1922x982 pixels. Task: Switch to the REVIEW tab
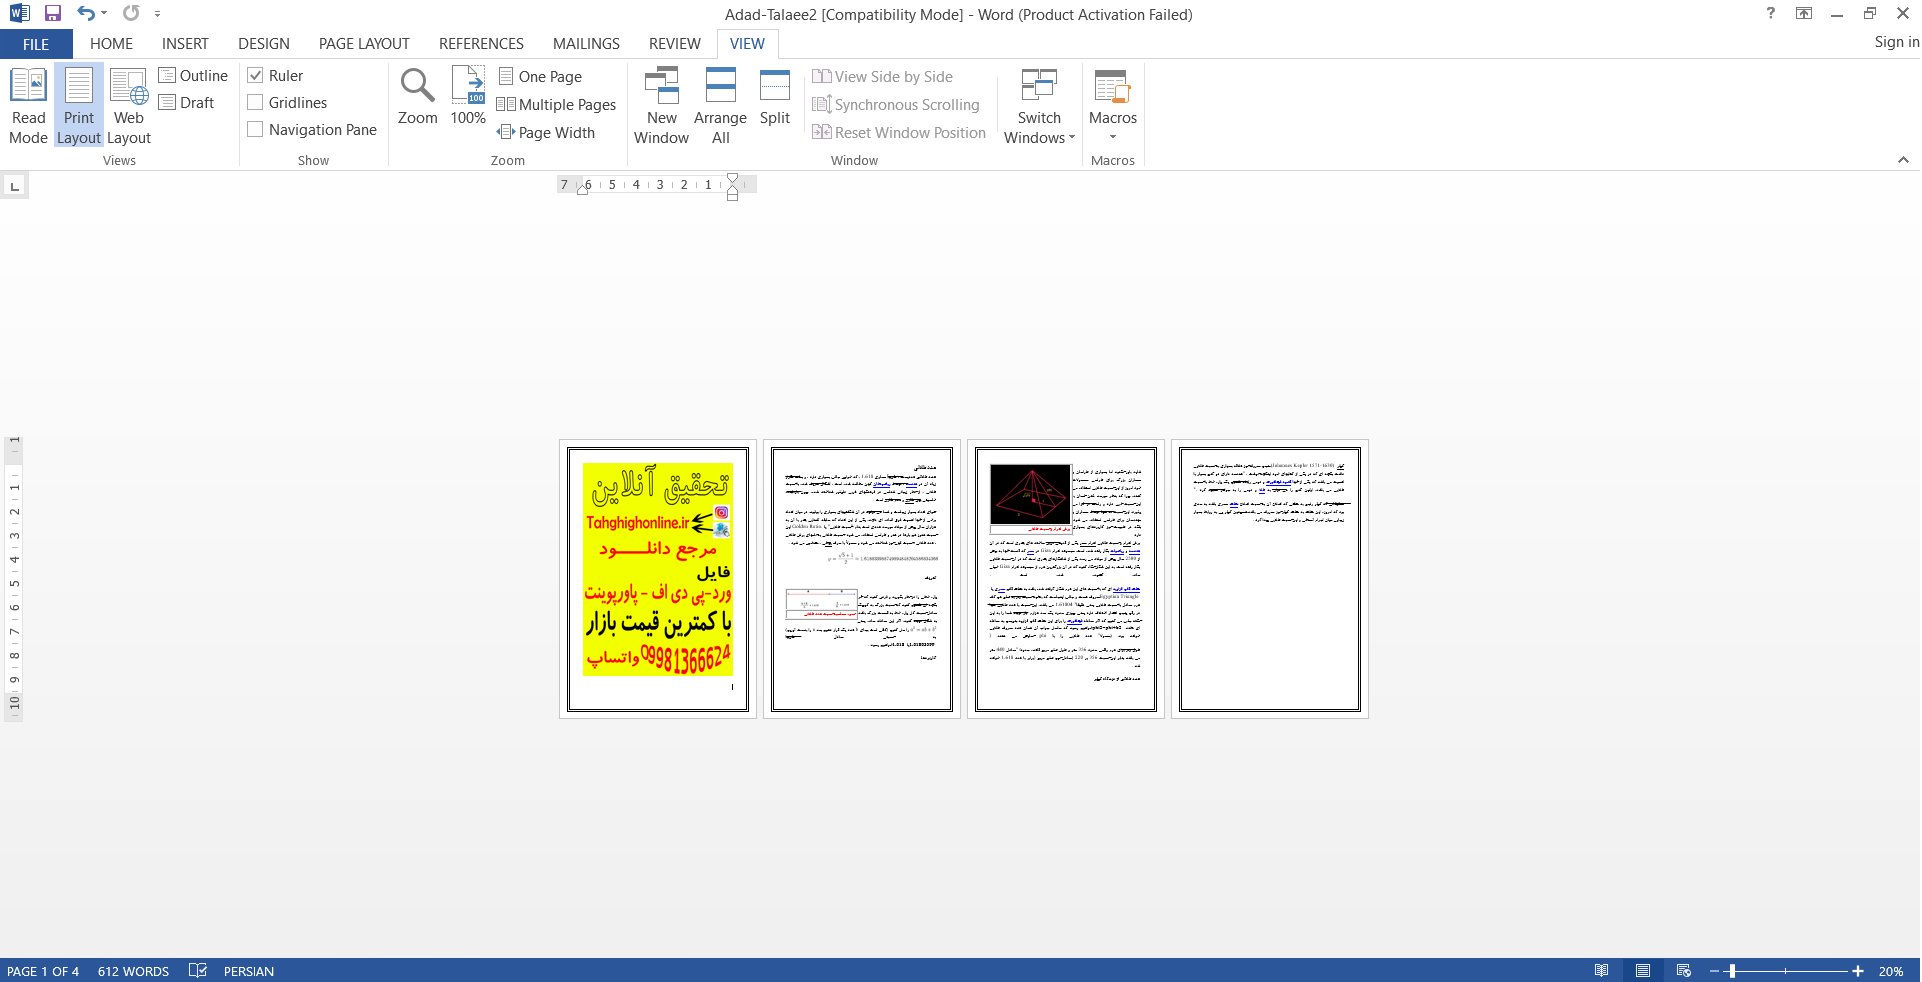pos(675,44)
